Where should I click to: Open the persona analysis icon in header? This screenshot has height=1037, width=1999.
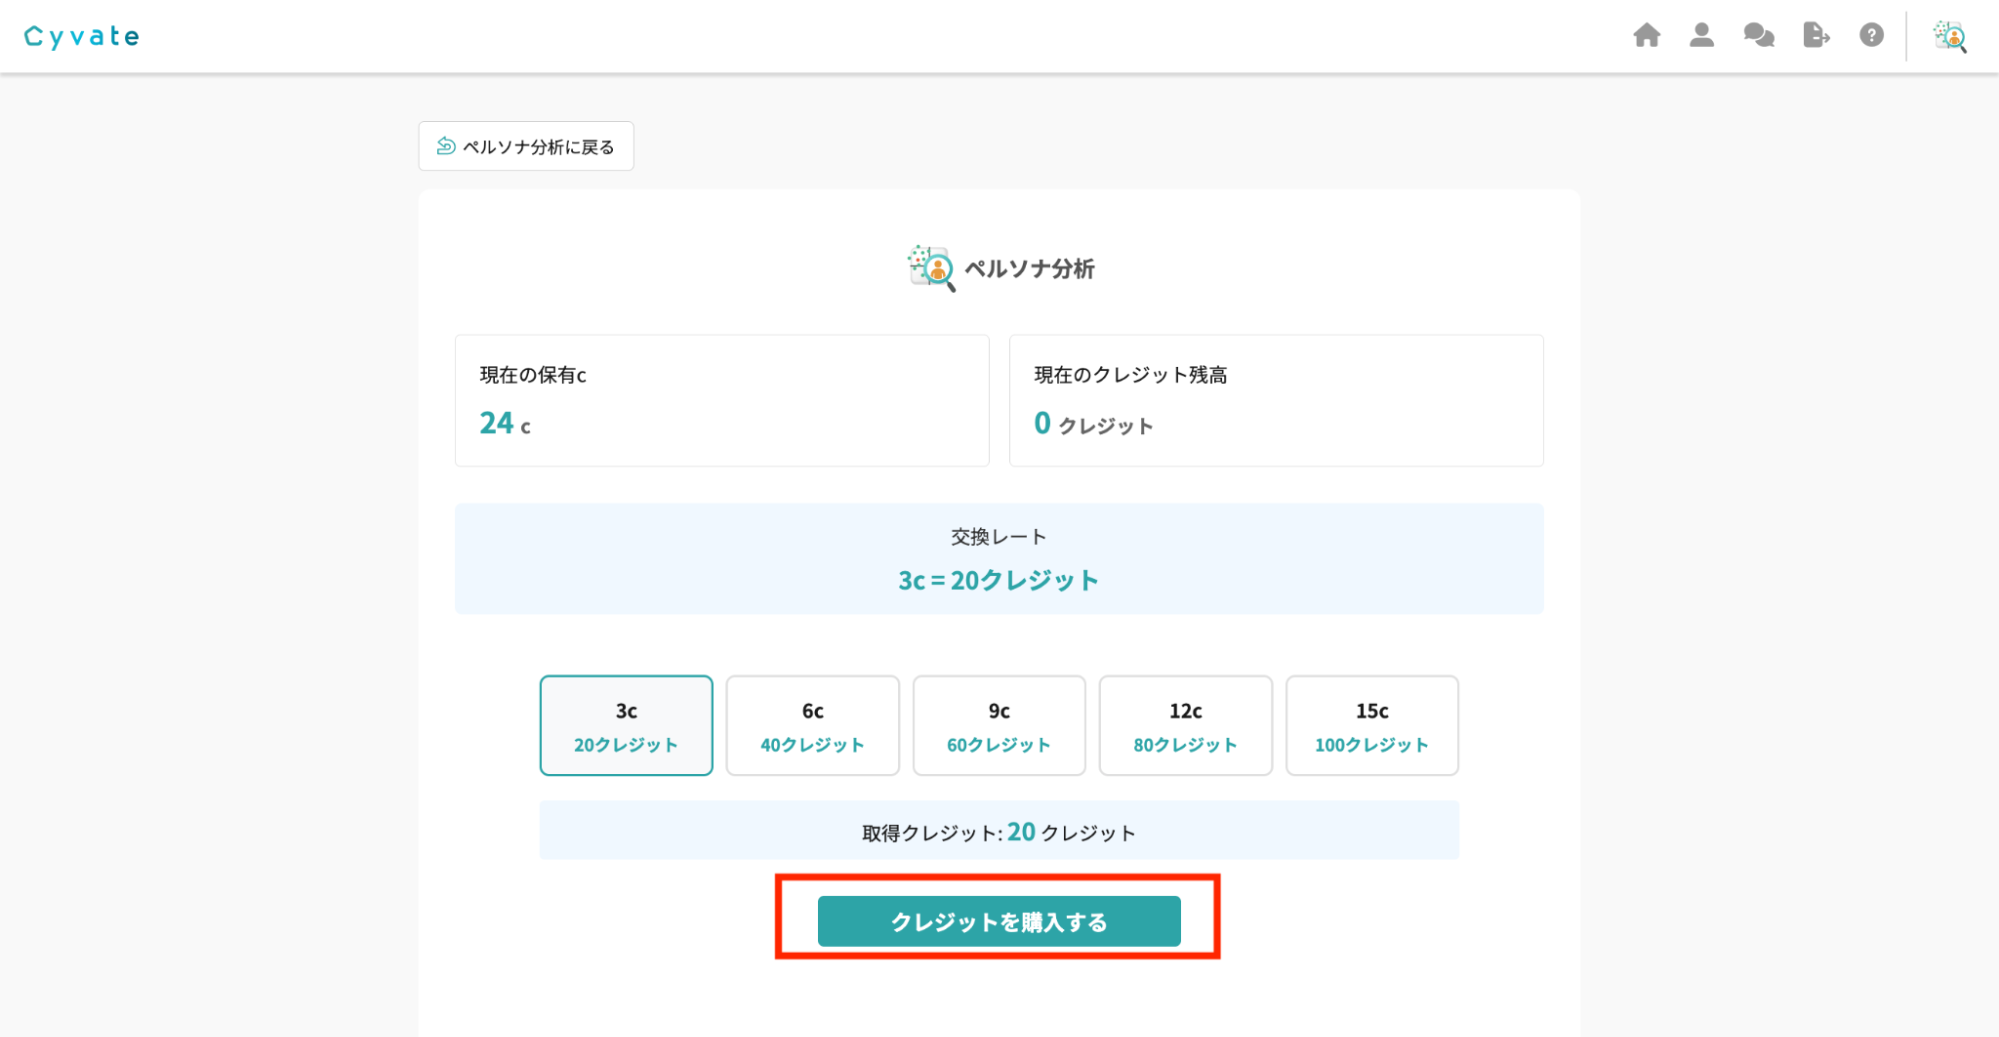[x=1949, y=37]
